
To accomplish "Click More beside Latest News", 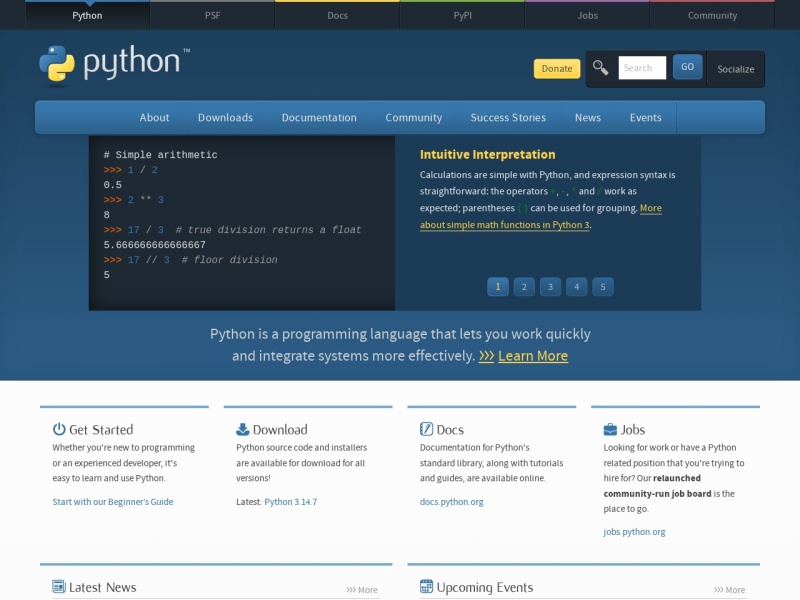I will click(x=362, y=590).
